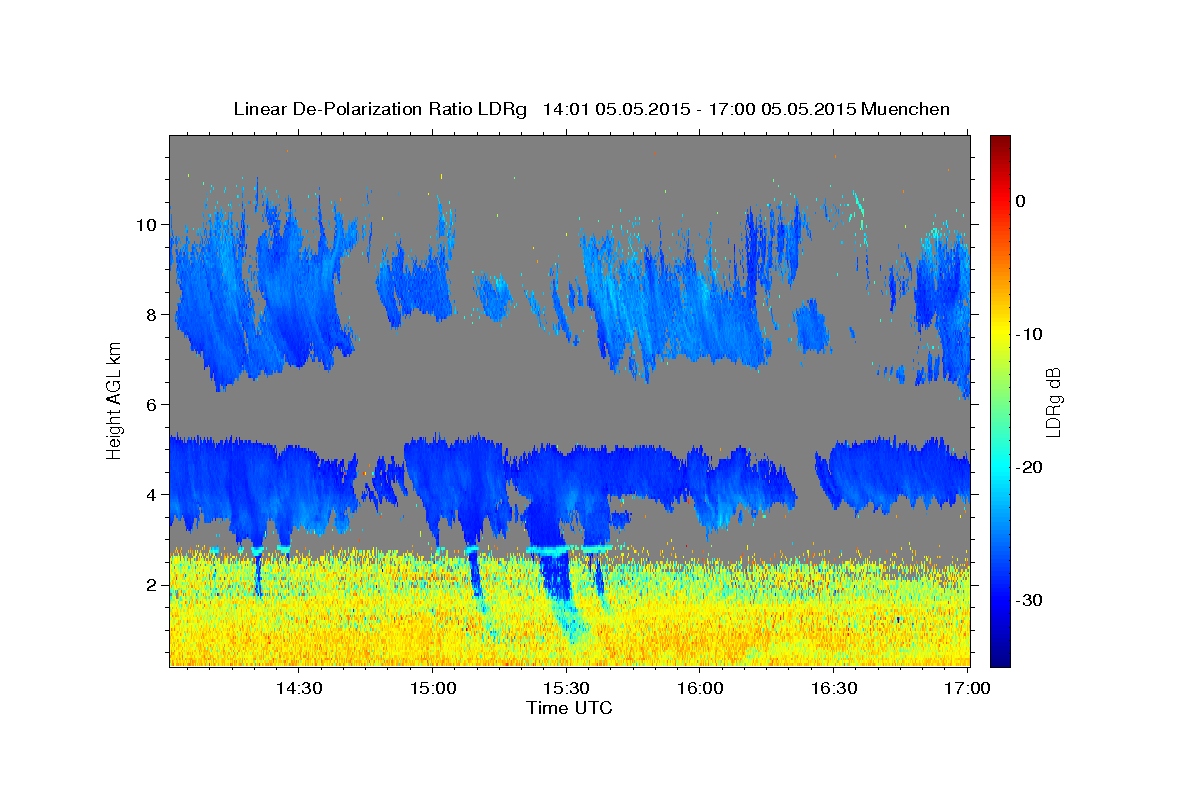Screen dimensions: 1200x800
Task: Click the 'Height AGL km' axis label
Action: click(115, 401)
